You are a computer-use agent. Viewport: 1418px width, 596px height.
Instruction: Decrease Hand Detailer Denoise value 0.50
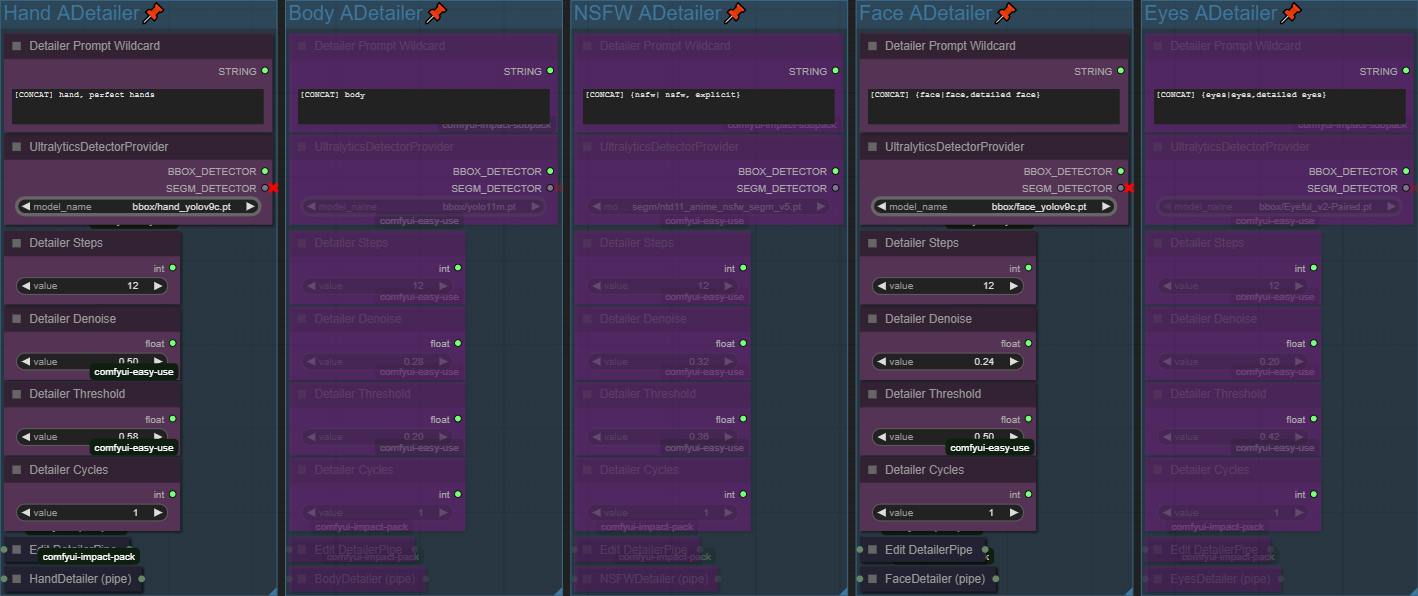(26, 362)
